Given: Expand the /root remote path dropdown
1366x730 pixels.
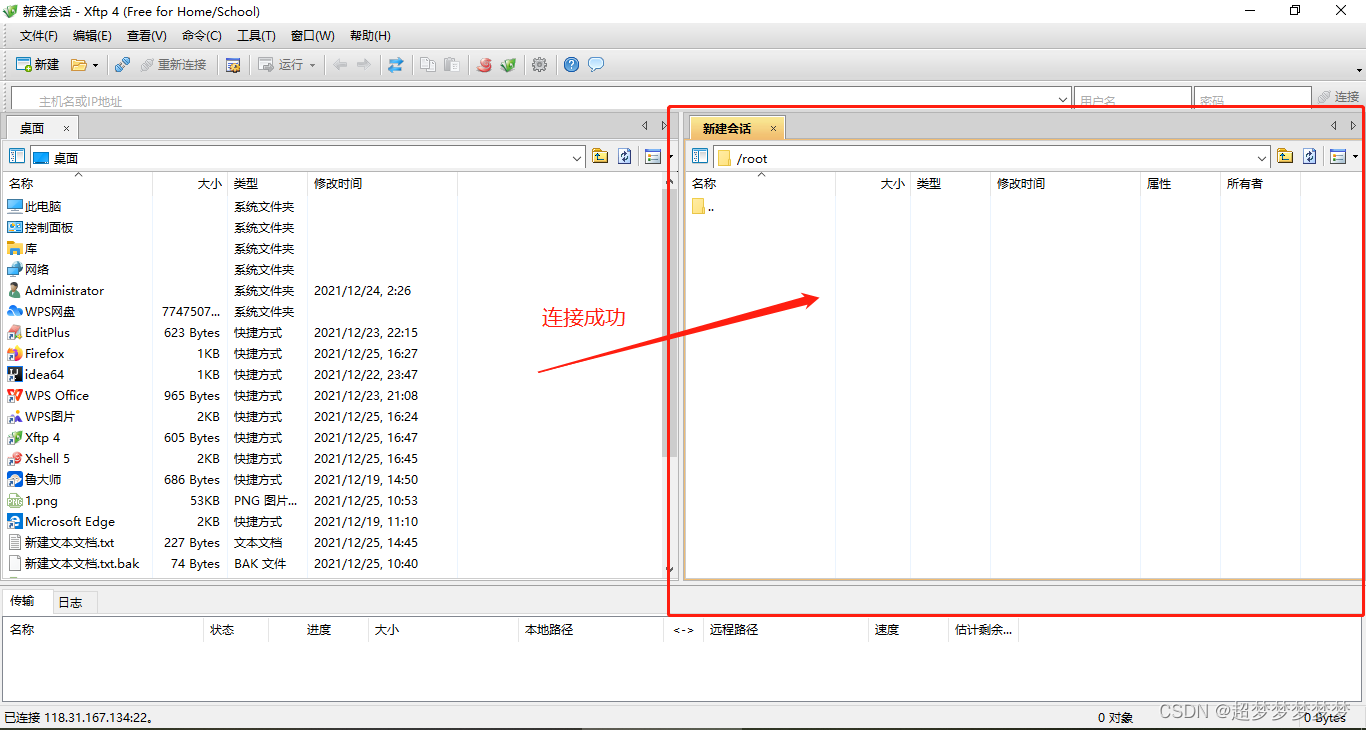Looking at the screenshot, I should pos(1262,158).
